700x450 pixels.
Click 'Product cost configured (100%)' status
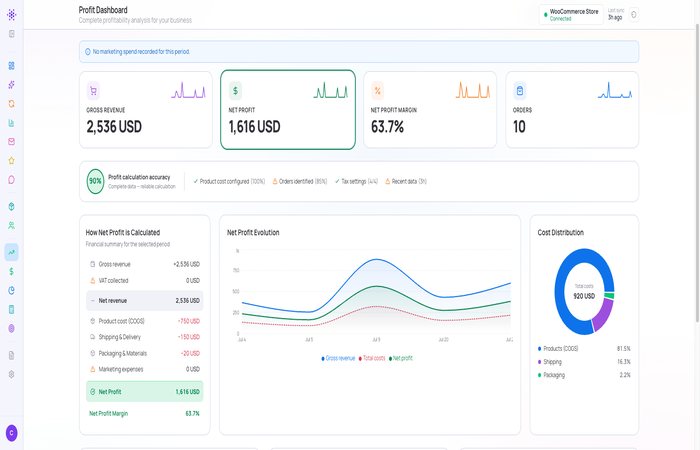tap(229, 181)
